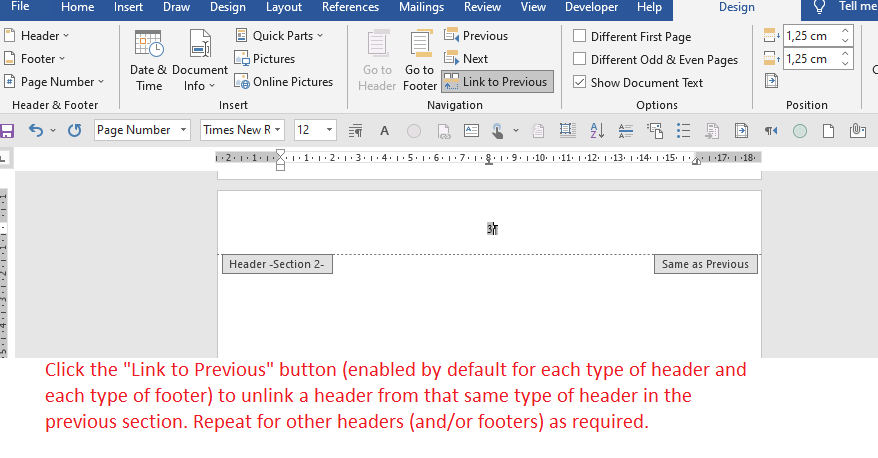878x458 pixels.
Task: Click the letter A font icon in toolbar
Action: tap(384, 131)
